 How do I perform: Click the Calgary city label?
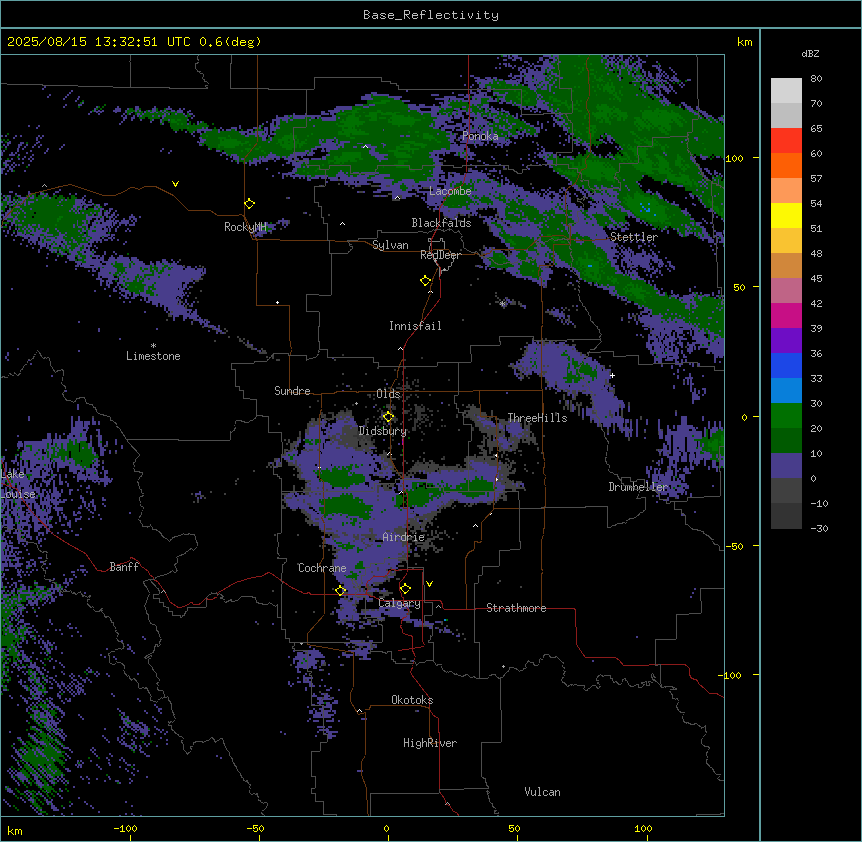399,603
